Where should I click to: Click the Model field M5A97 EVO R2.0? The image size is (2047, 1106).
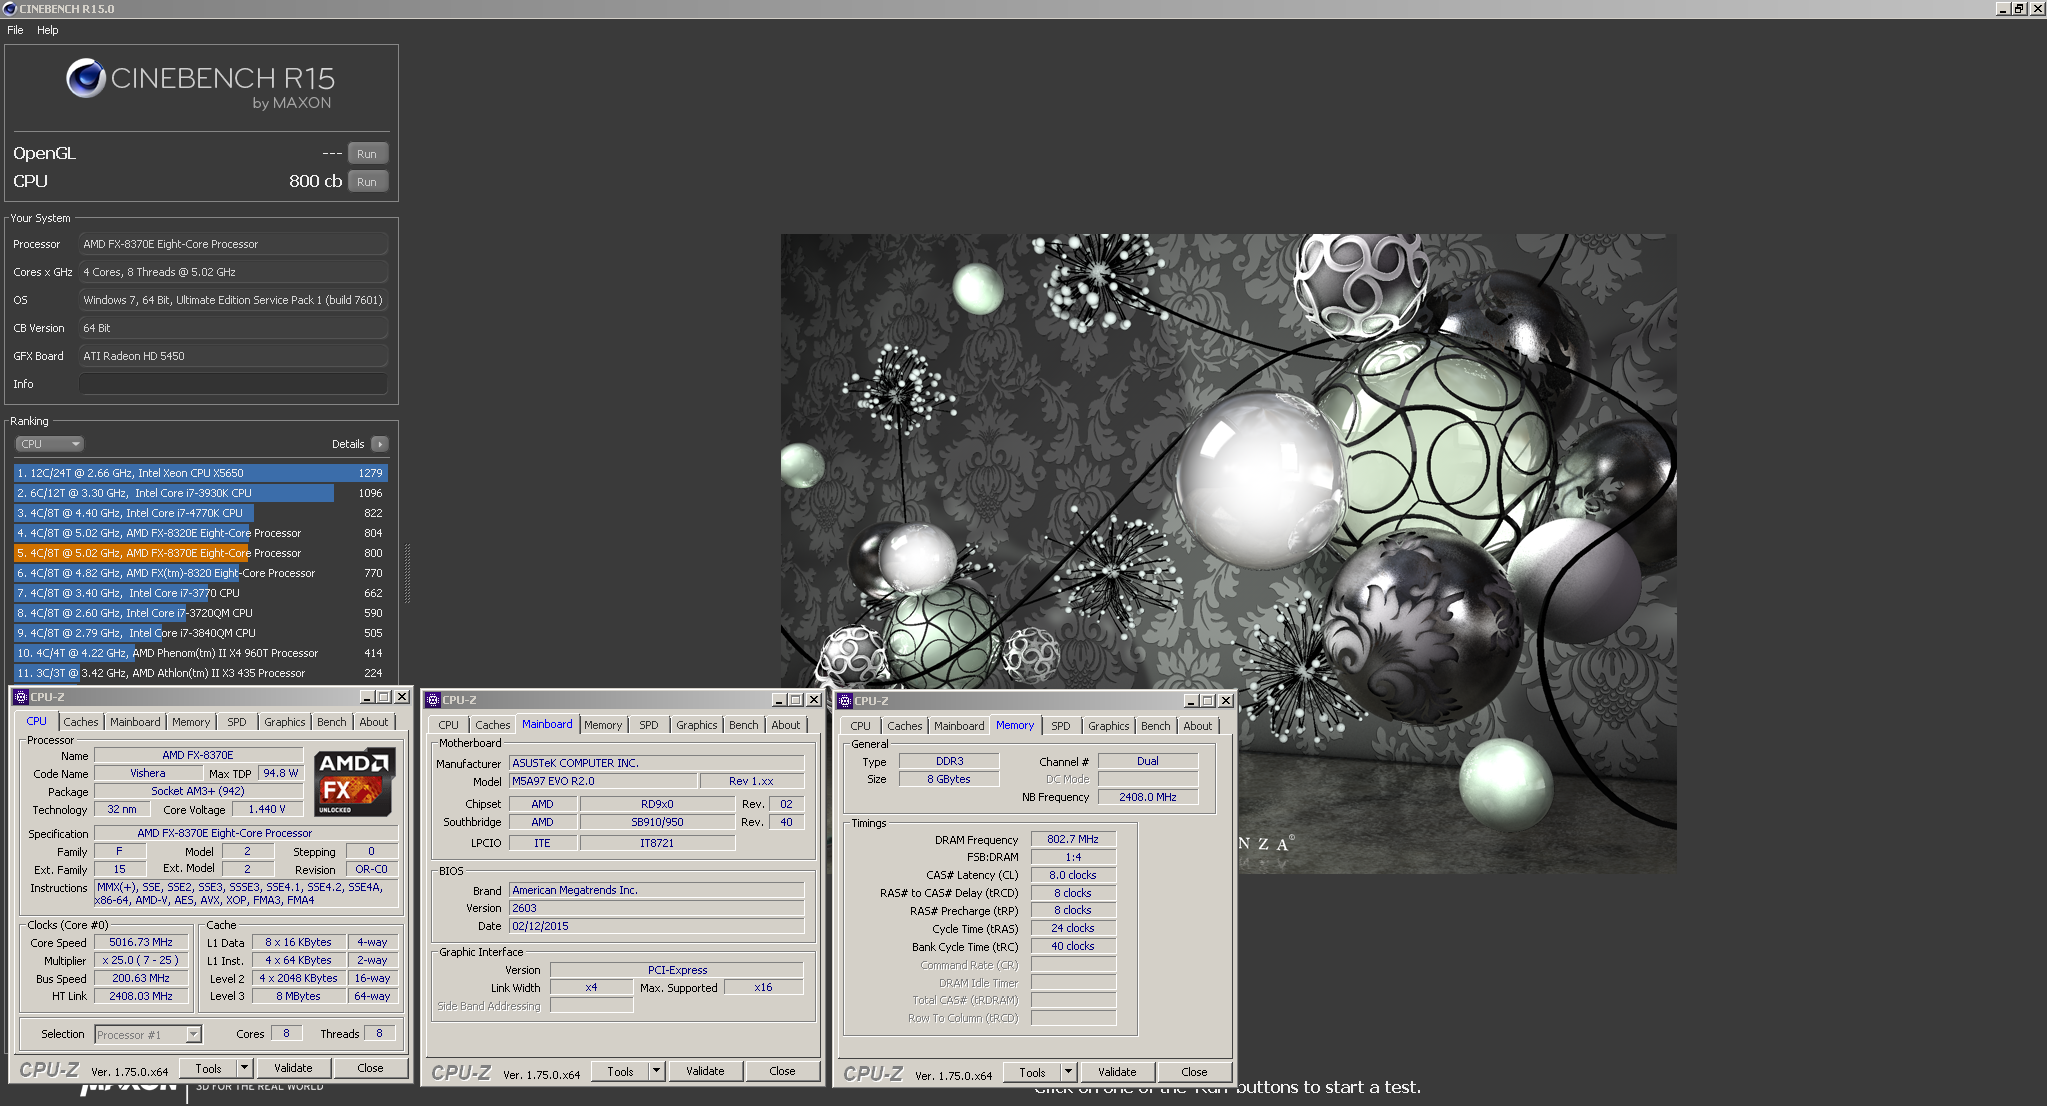(x=602, y=781)
